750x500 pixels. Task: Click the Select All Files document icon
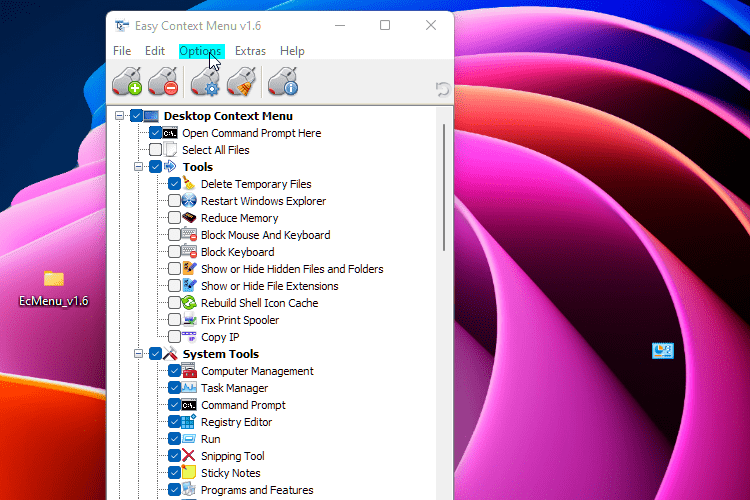[170, 150]
